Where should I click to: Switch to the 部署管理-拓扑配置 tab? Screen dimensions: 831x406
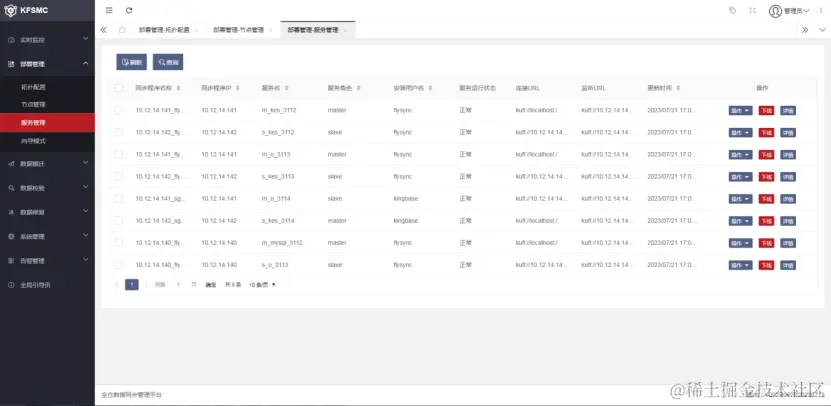pyautogui.click(x=164, y=30)
